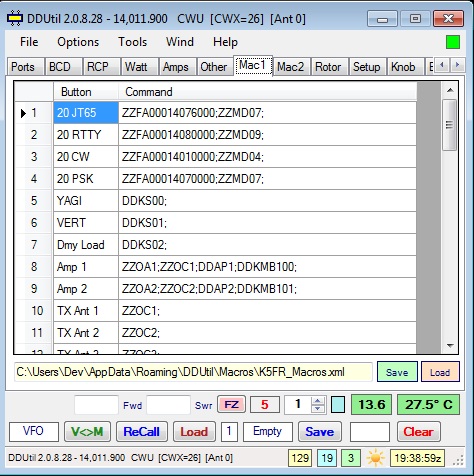This screenshot has width=474, height=476.
Task: Select the 20 RTTY button cell
Action: point(86,135)
